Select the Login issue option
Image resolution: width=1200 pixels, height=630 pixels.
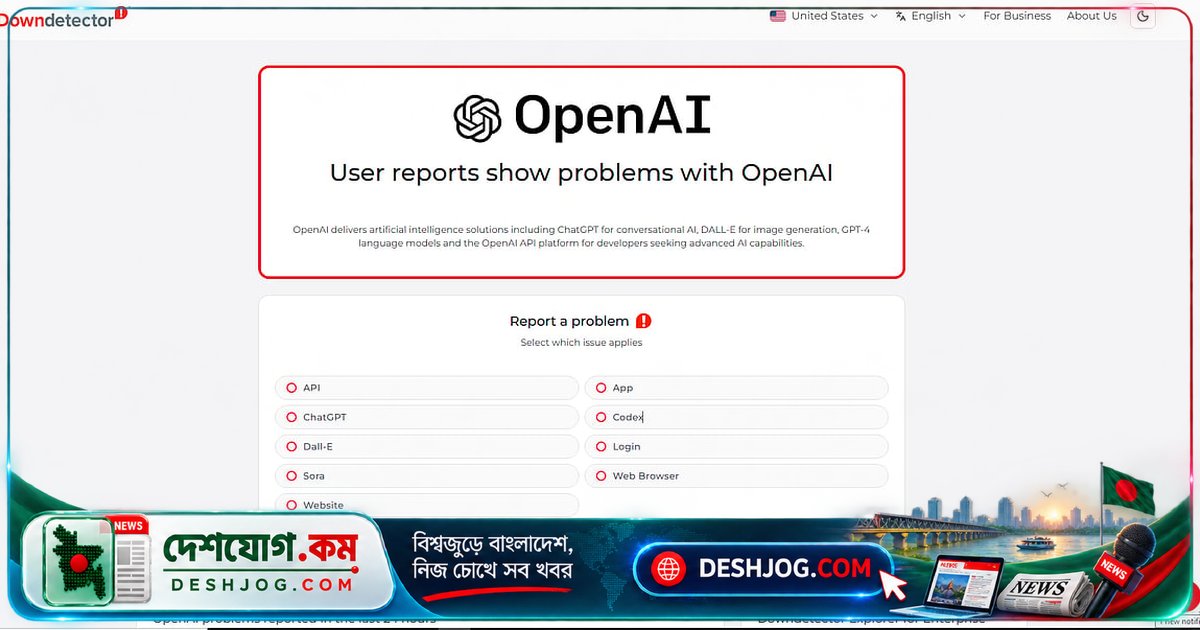(x=736, y=447)
